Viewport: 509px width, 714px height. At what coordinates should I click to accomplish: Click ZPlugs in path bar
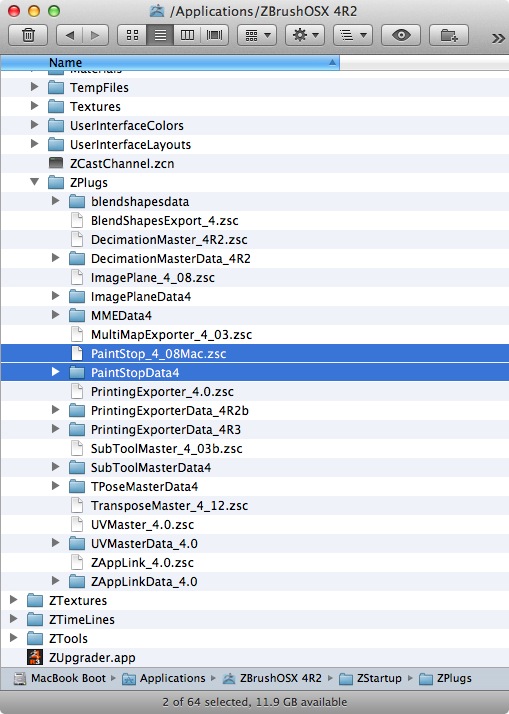pyautogui.click(x=445, y=678)
